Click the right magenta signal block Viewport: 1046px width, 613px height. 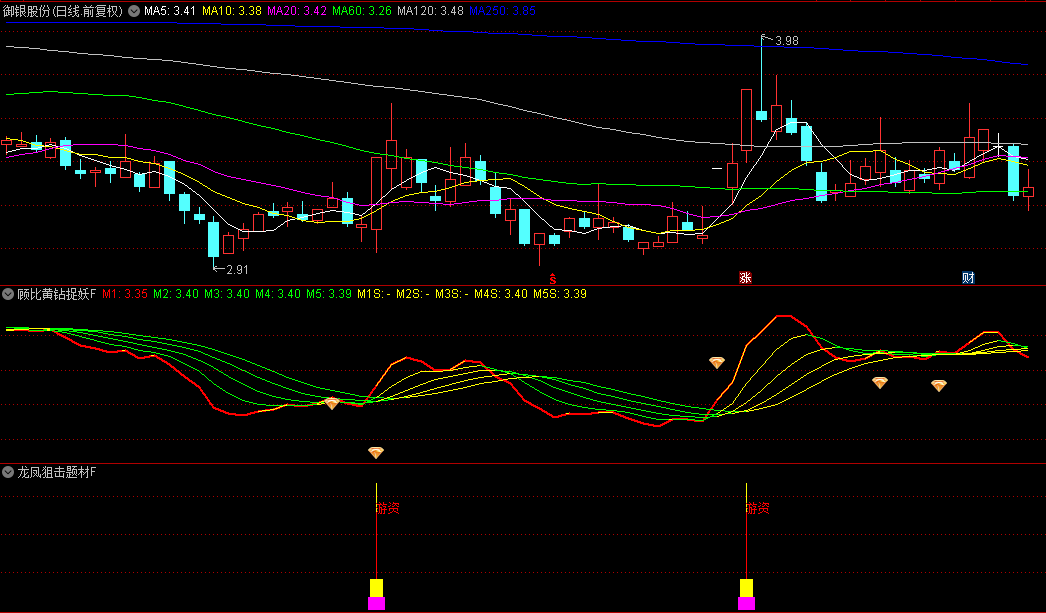coord(746,603)
